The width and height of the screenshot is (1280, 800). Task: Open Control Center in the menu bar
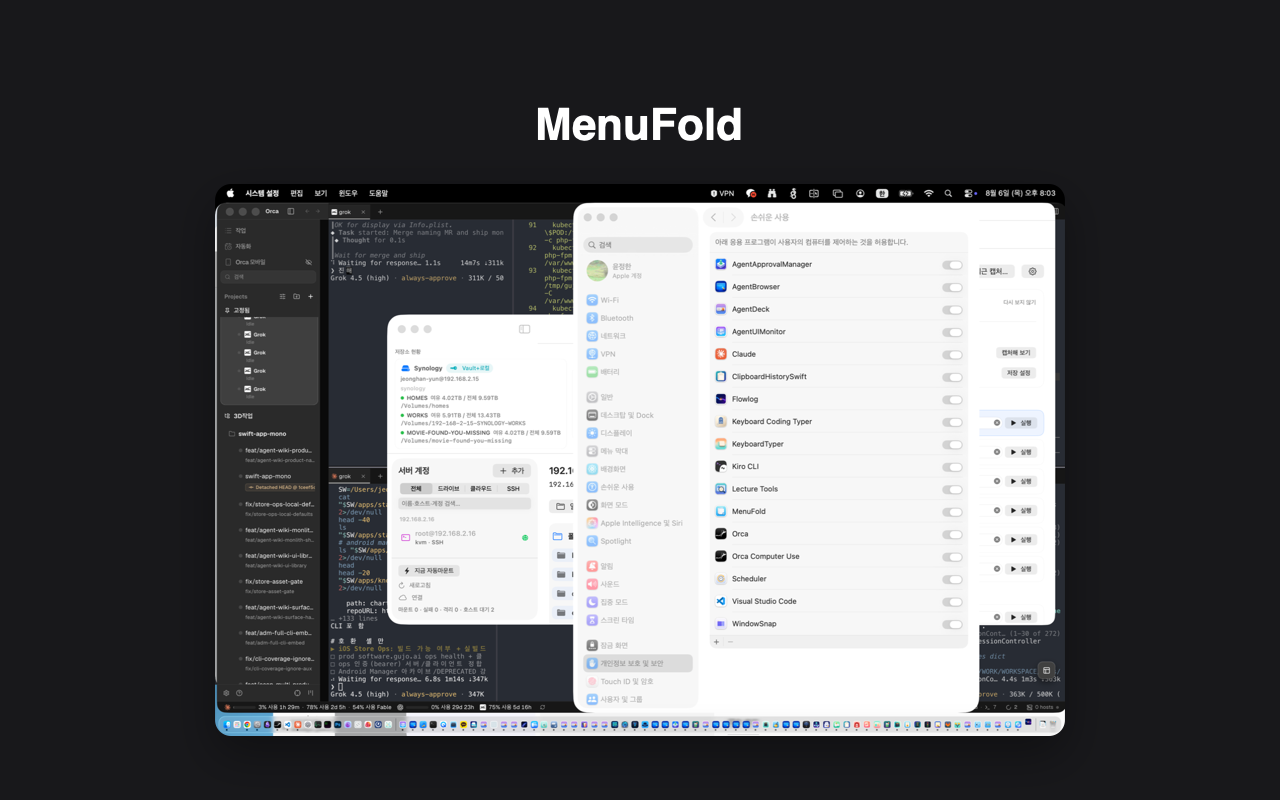point(970,193)
